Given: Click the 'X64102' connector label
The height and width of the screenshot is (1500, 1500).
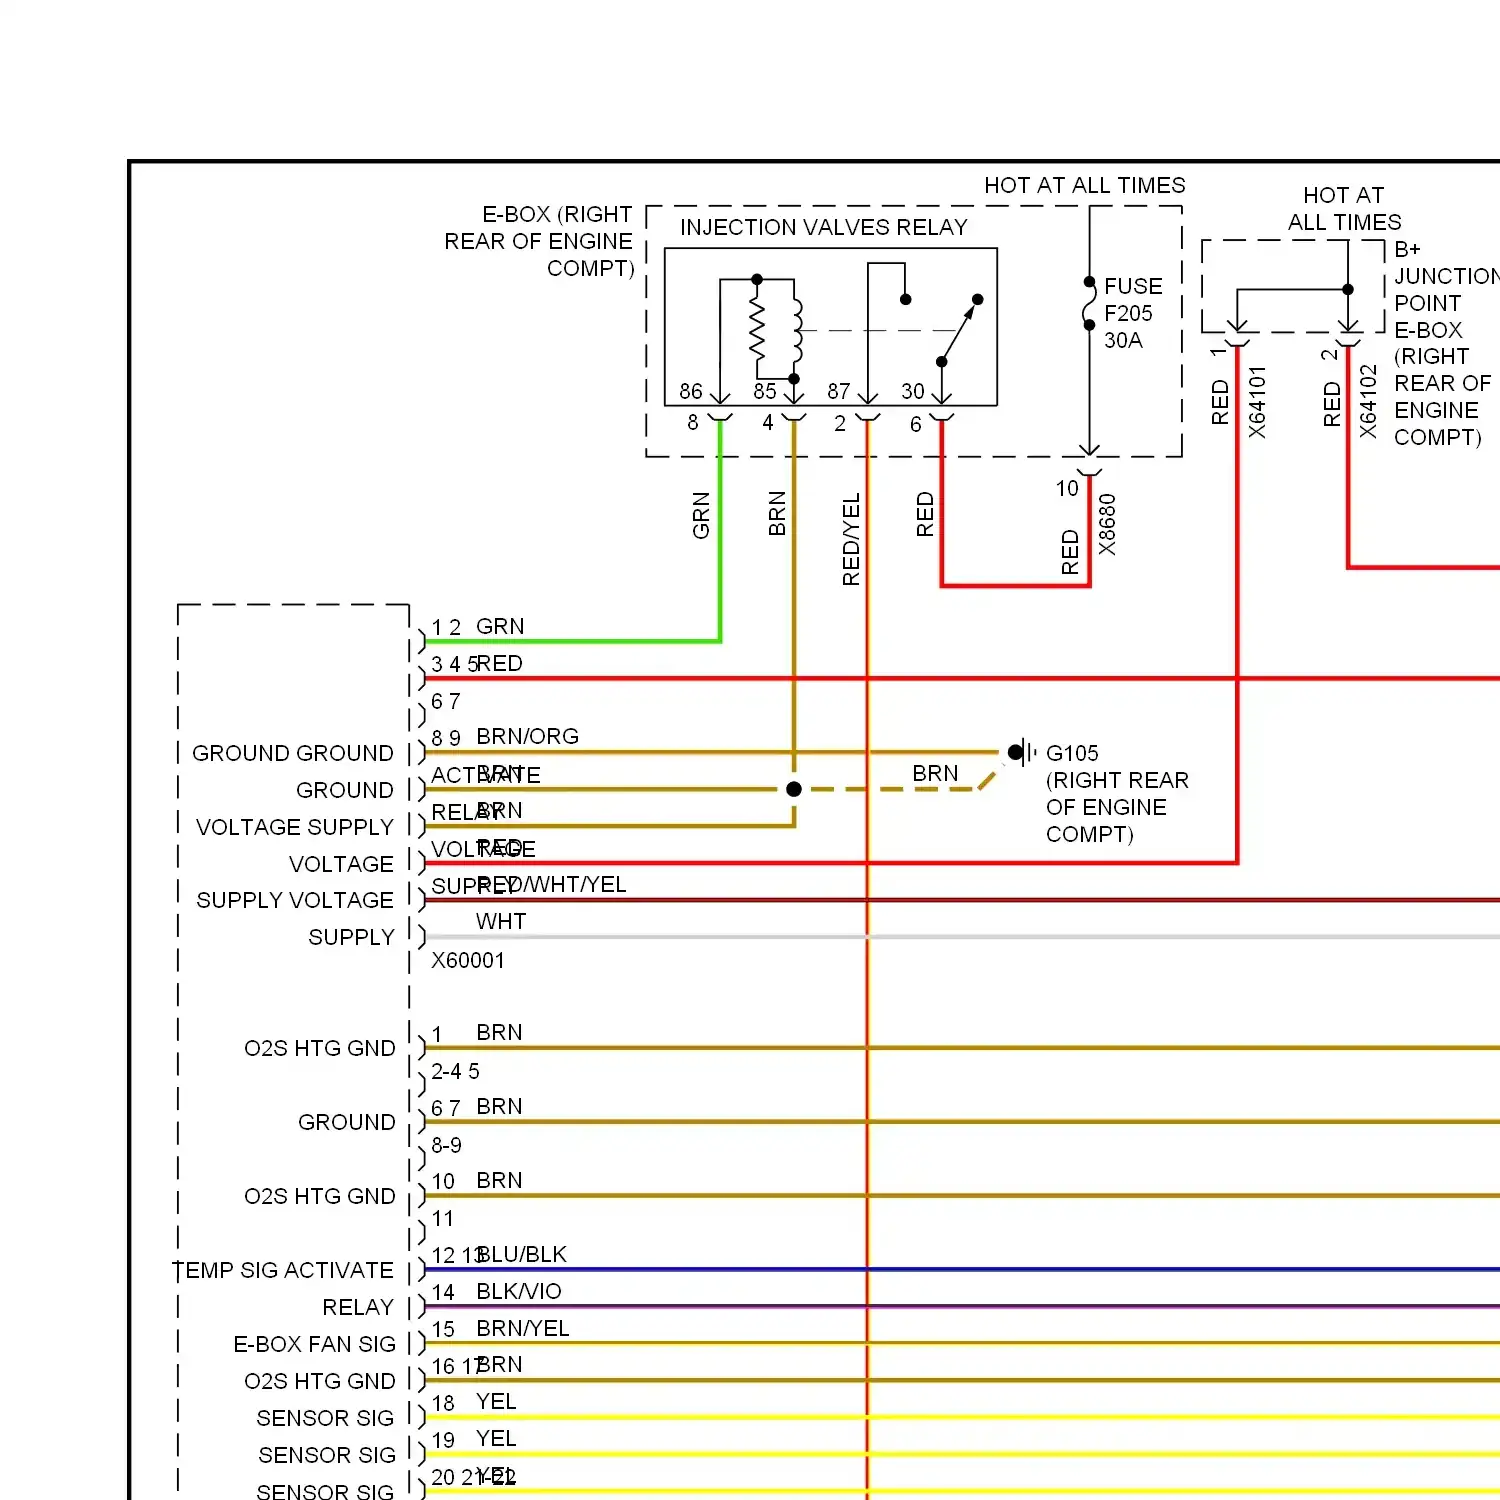Looking at the screenshot, I should (1368, 401).
